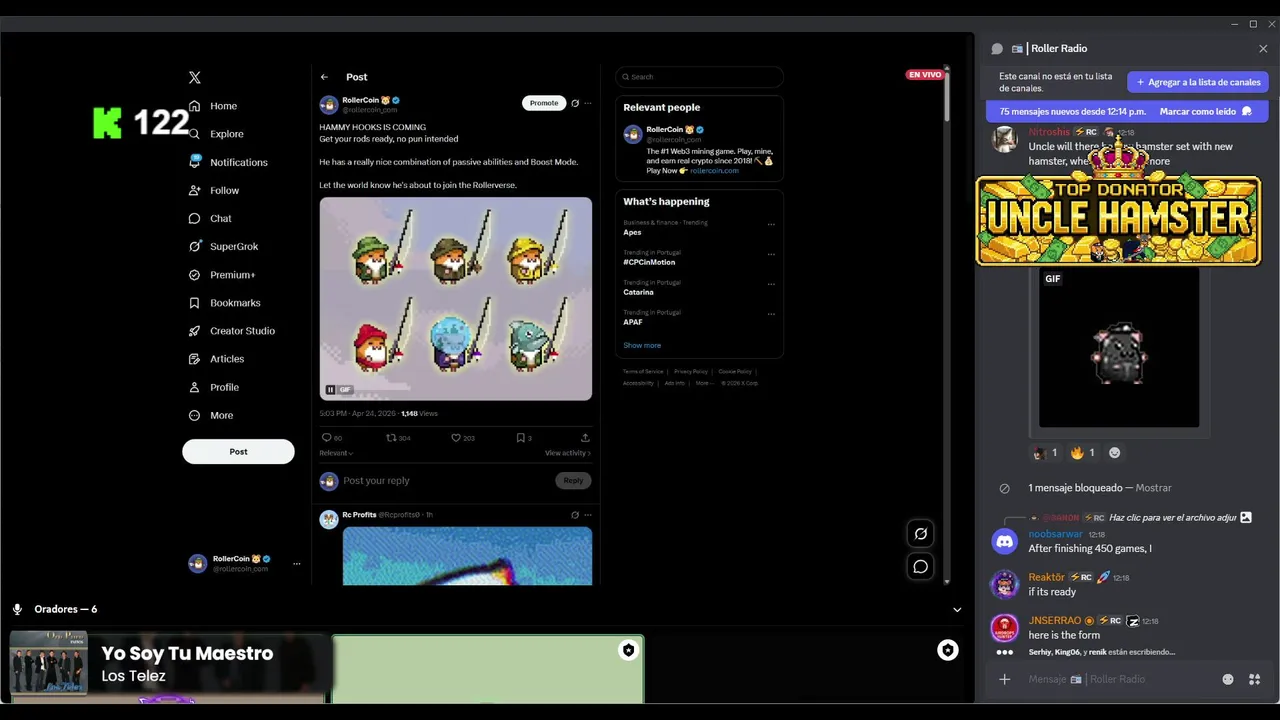Open the hamster fishing GIF image

click(456, 298)
